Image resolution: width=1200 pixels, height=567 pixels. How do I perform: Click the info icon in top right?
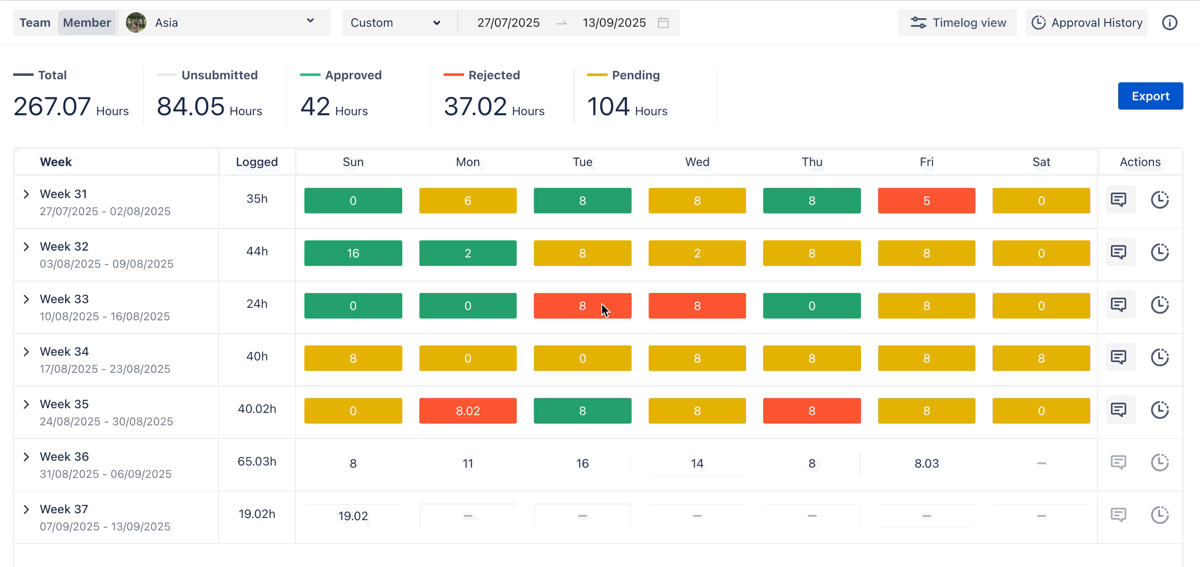pos(1169,23)
